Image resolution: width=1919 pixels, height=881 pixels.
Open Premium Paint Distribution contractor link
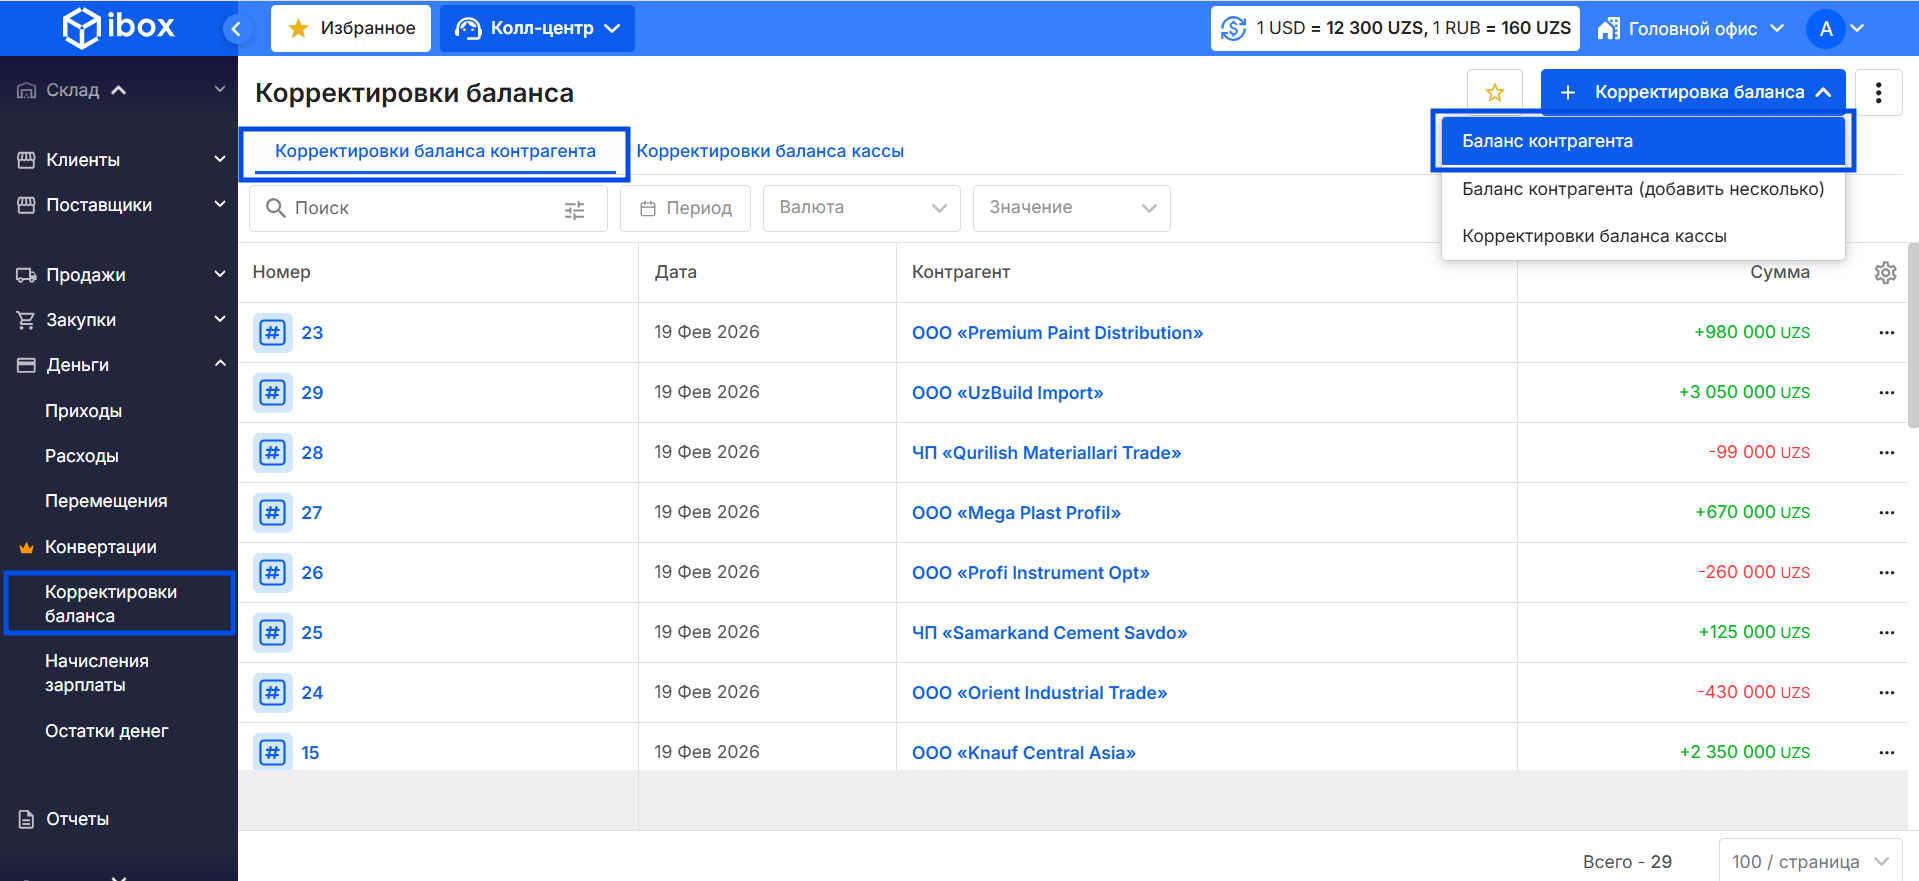[1057, 333]
